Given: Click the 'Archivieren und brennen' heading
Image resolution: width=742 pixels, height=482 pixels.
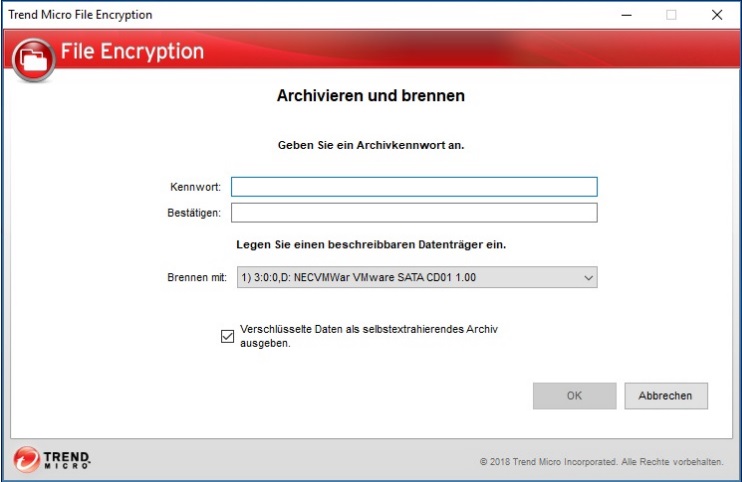Looking at the screenshot, I should 370,97.
